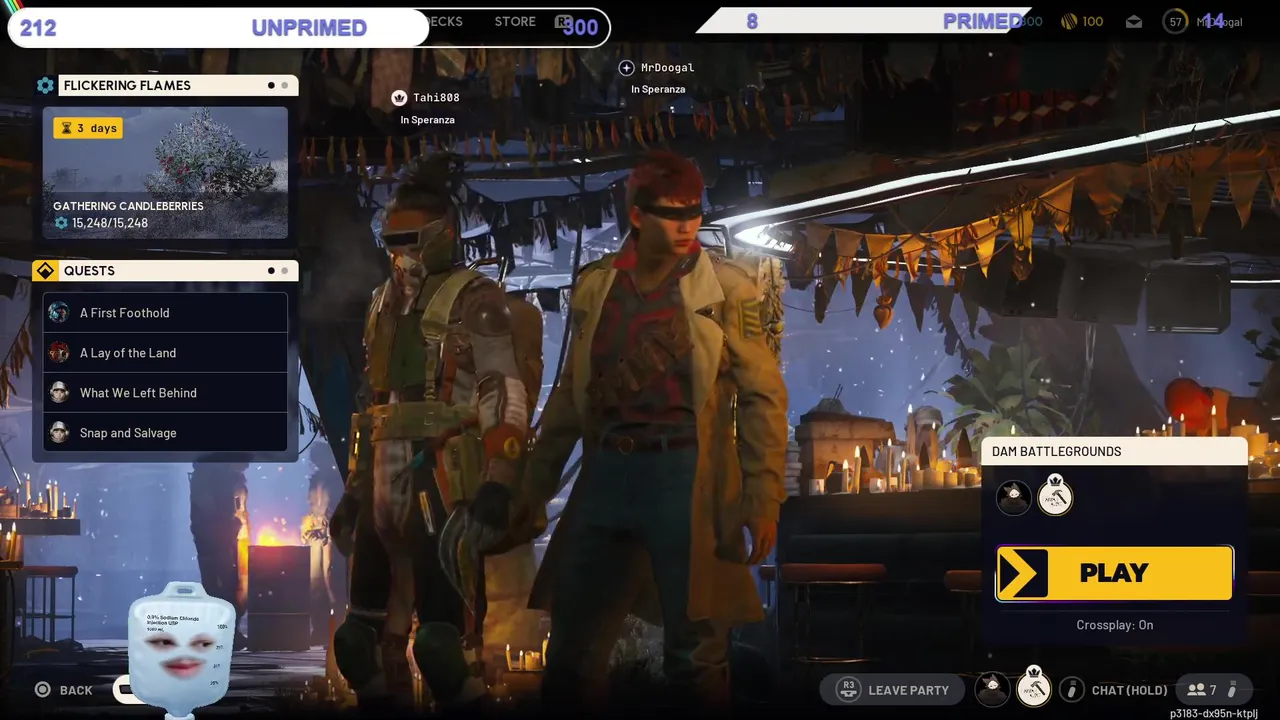Click the dark avatar in bottom party bar
The width and height of the screenshot is (1280, 720).
[992, 689]
